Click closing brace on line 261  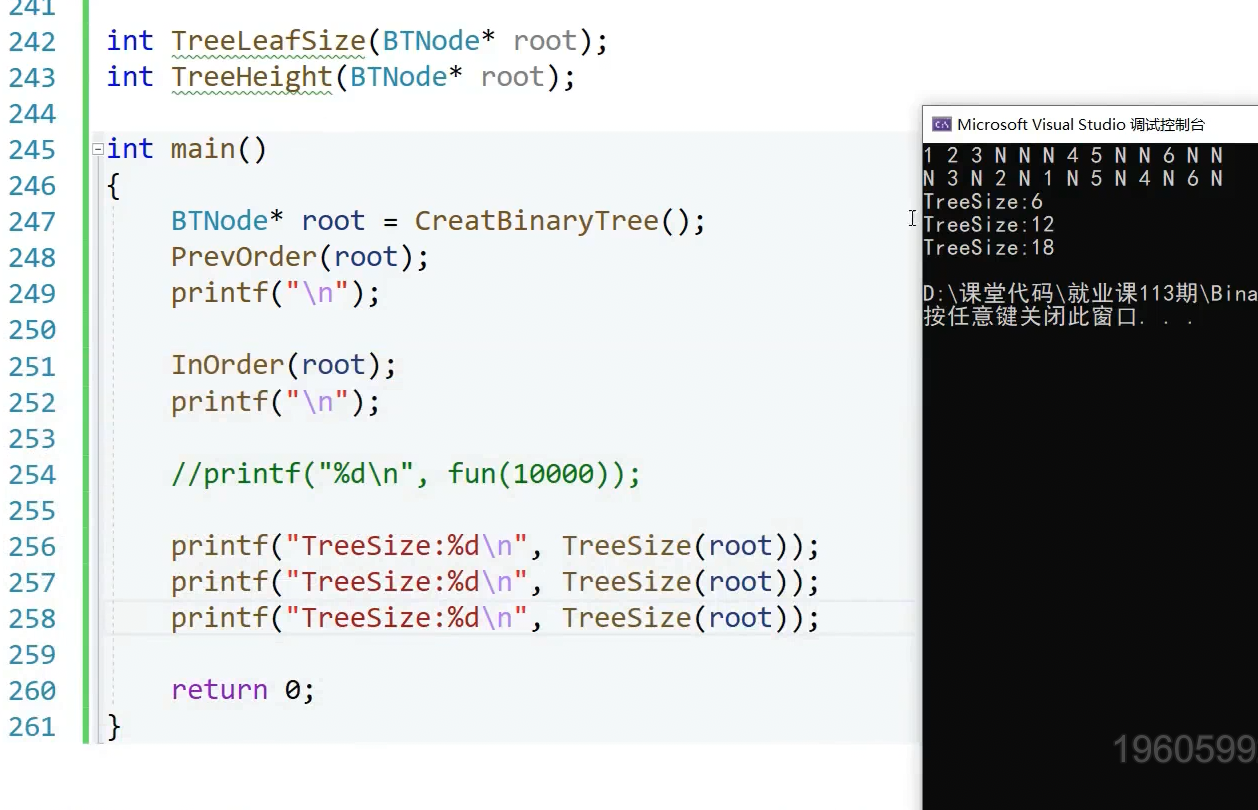click(114, 727)
